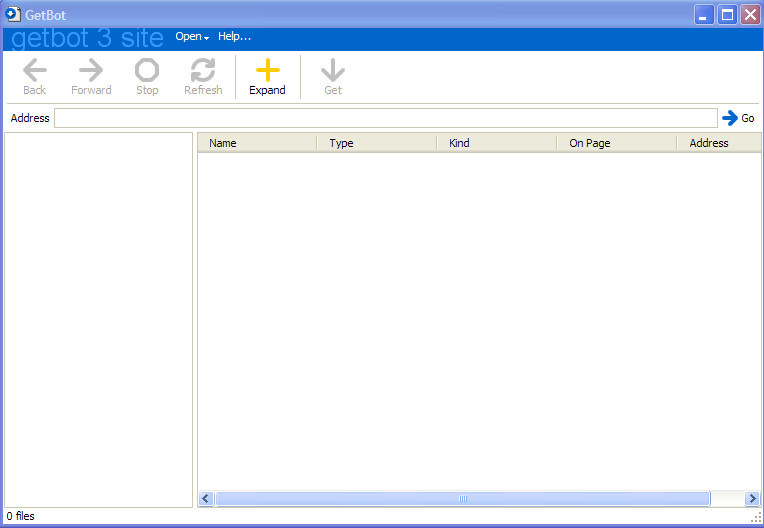Sort by the Type column header
764x528 pixels.
(x=377, y=143)
